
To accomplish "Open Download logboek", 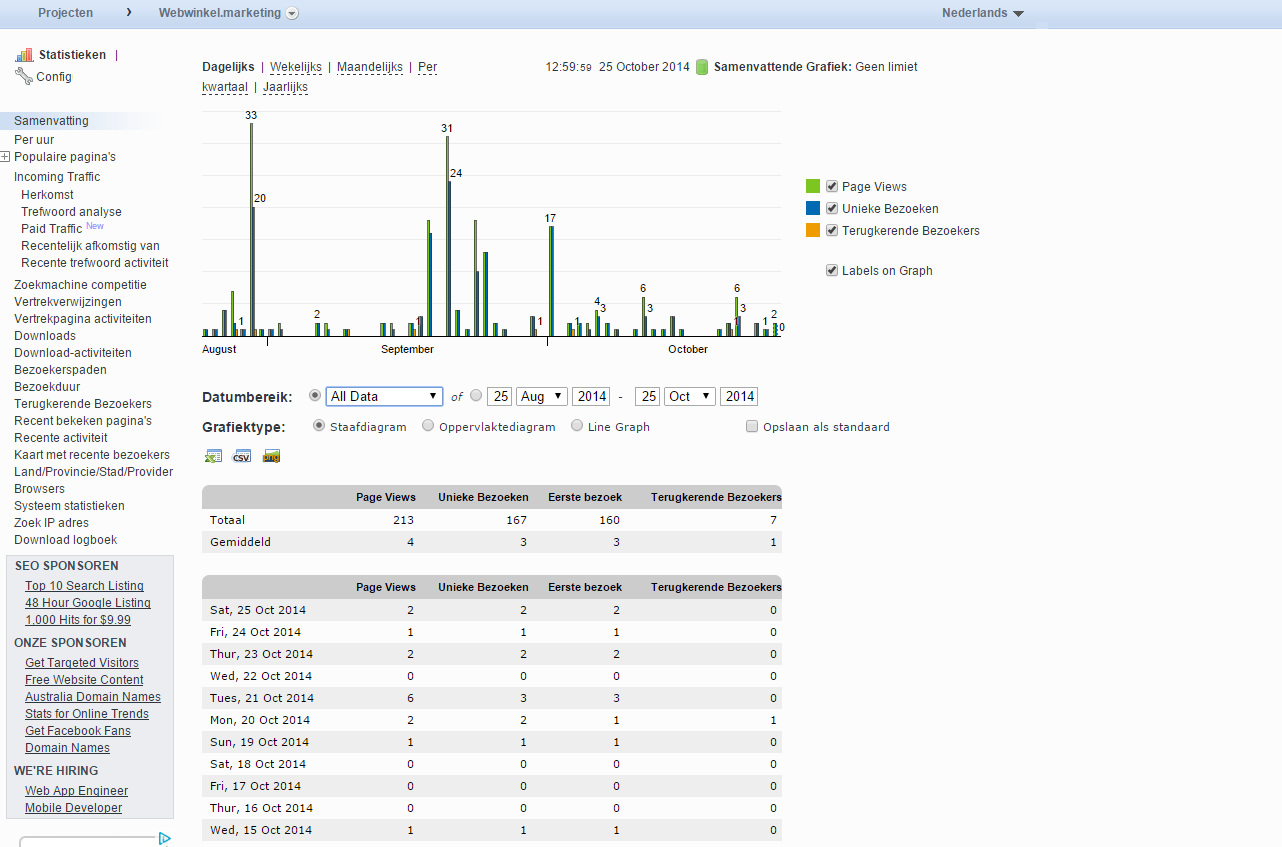I will pyautogui.click(x=65, y=540).
